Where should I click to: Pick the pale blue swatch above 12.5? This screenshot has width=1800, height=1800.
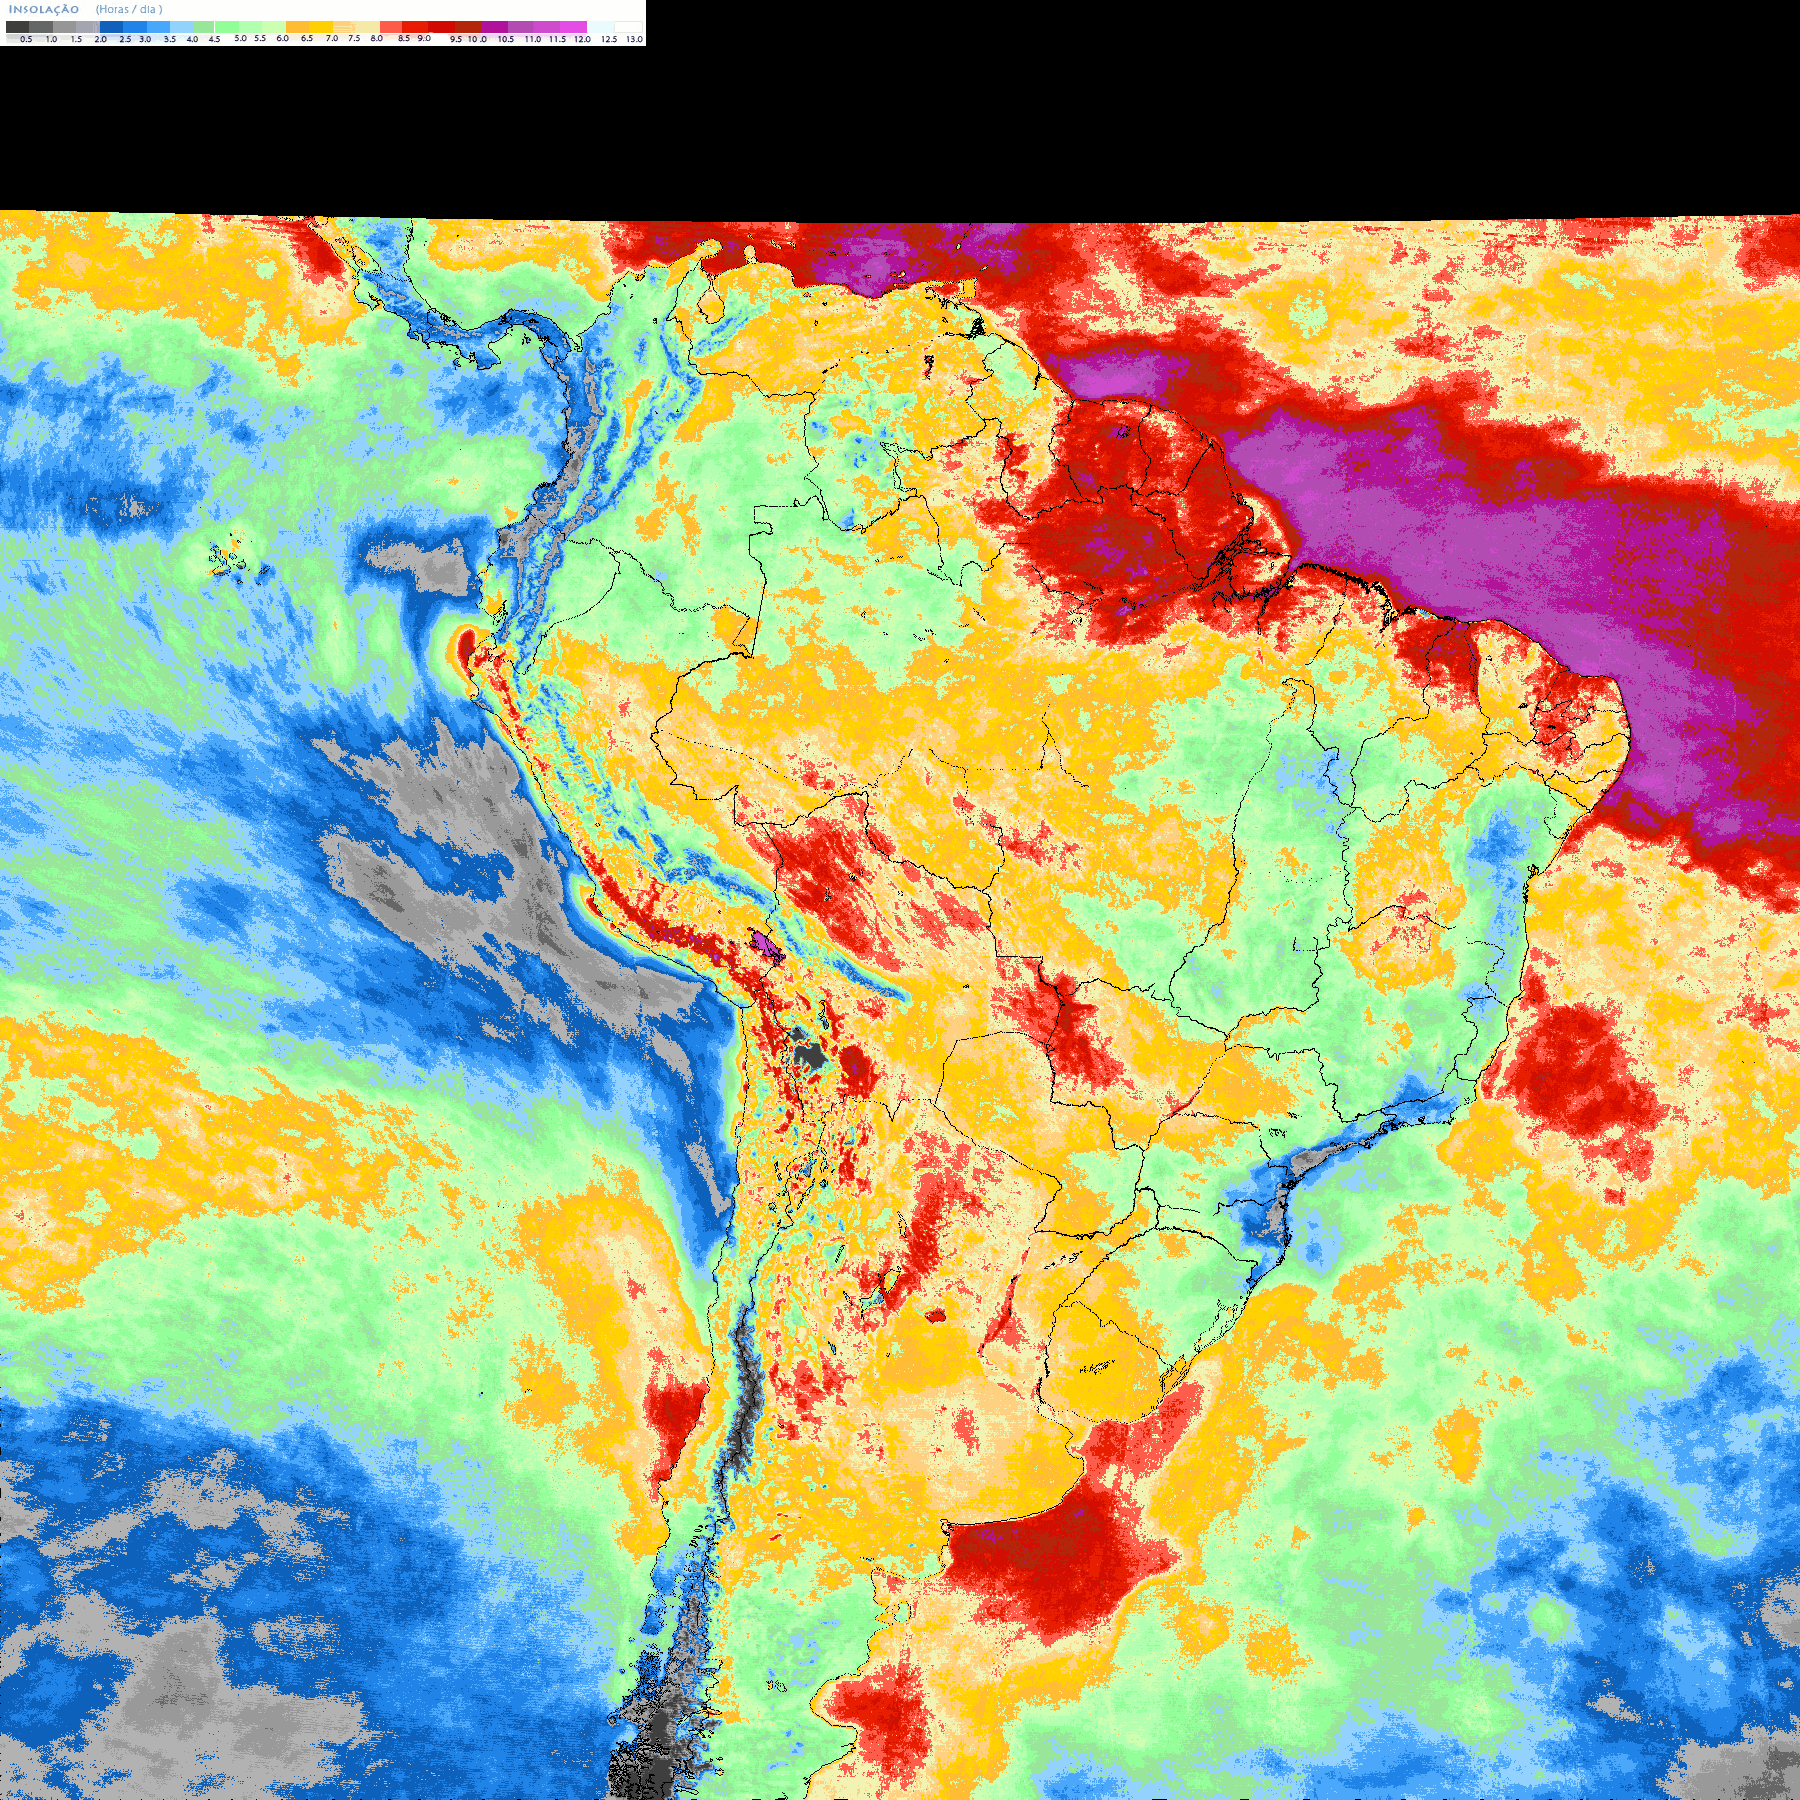point(600,27)
